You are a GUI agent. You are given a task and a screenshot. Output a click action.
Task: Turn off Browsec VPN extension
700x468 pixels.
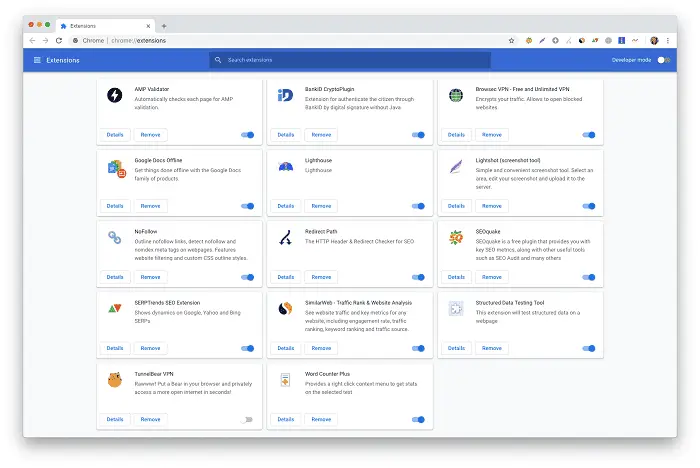[x=589, y=135]
